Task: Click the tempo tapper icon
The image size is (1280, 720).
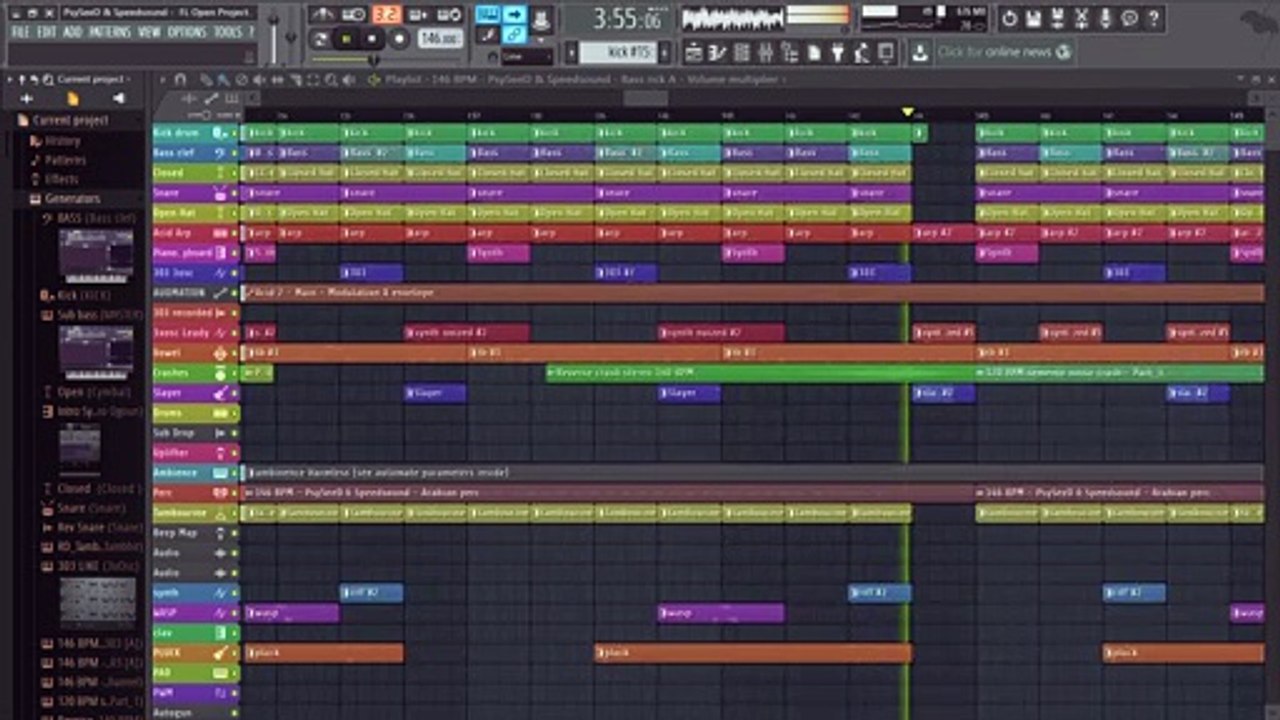Action: tap(862, 52)
